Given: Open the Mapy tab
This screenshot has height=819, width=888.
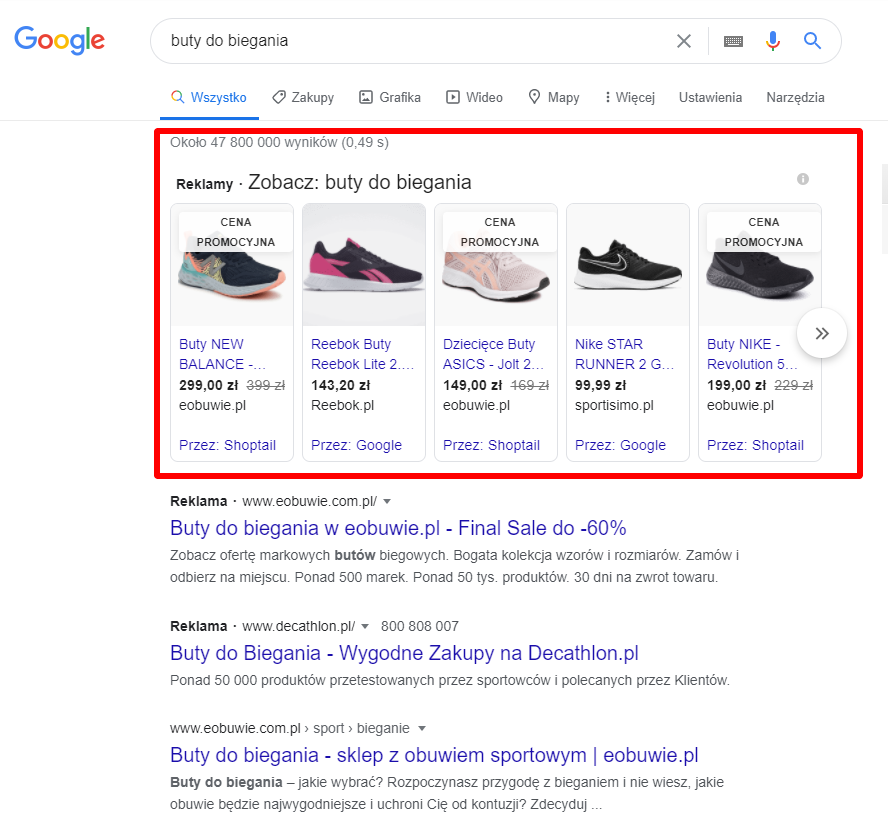Looking at the screenshot, I should (x=554, y=97).
